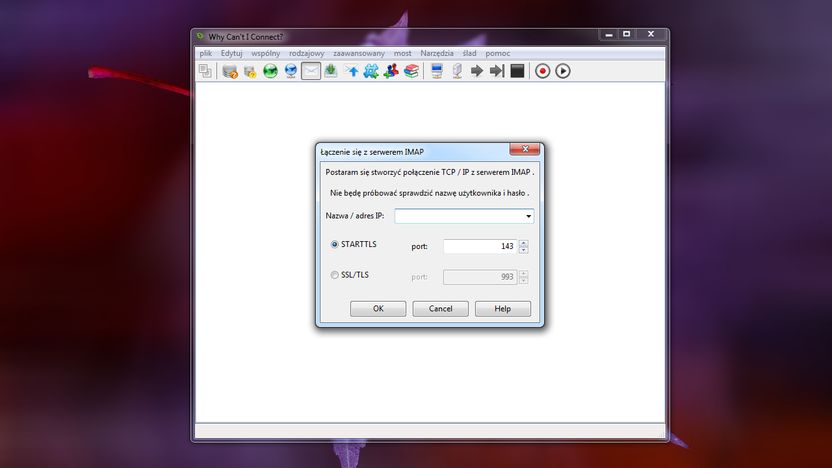
Task: Select the STARTTLS radio button
Action: click(334, 245)
